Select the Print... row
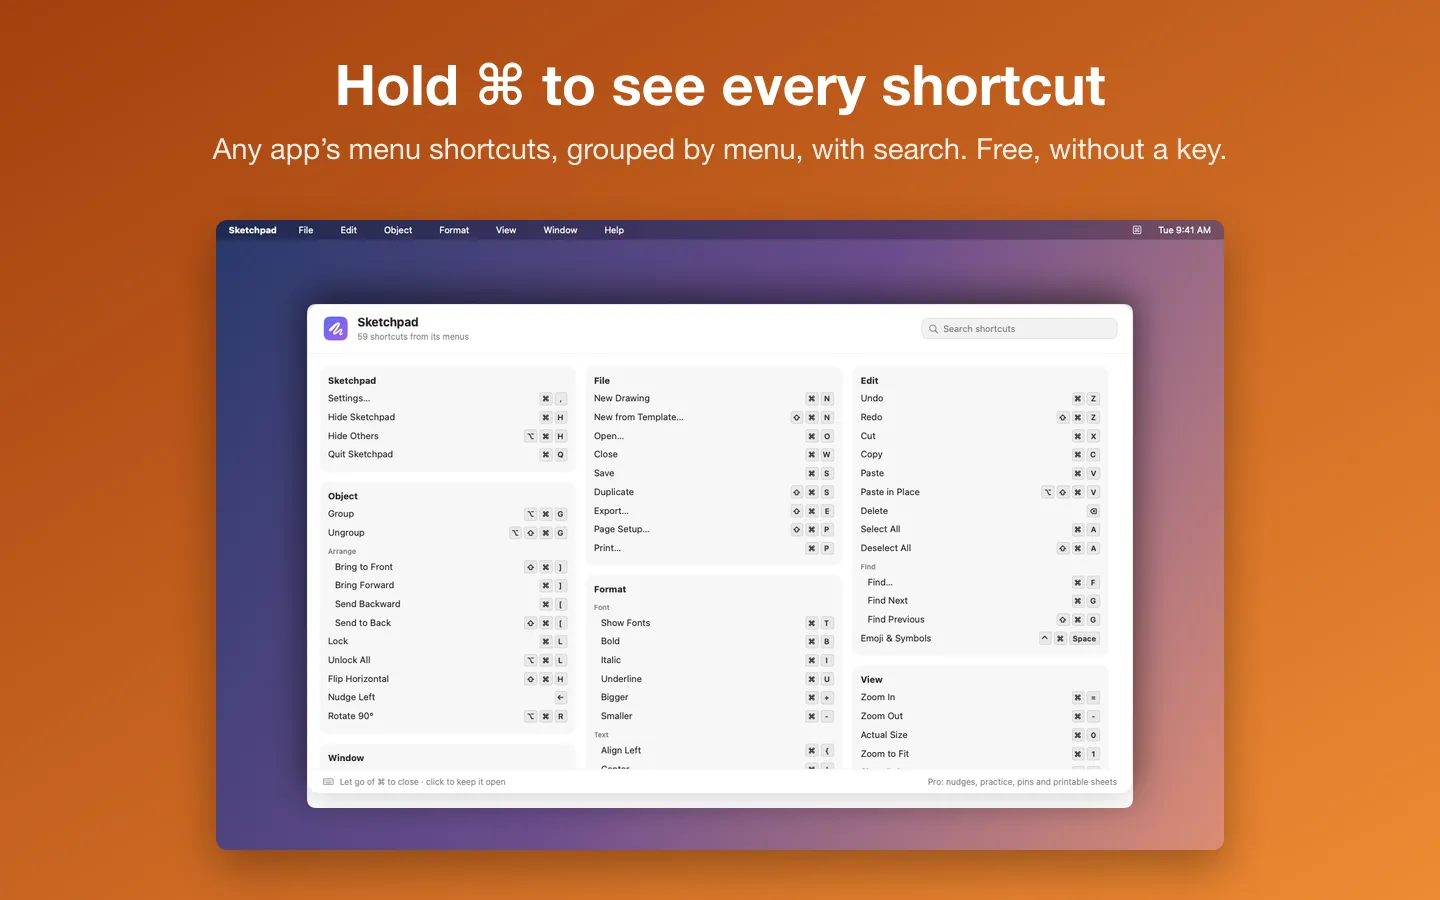Viewport: 1440px width, 900px height. point(713,548)
